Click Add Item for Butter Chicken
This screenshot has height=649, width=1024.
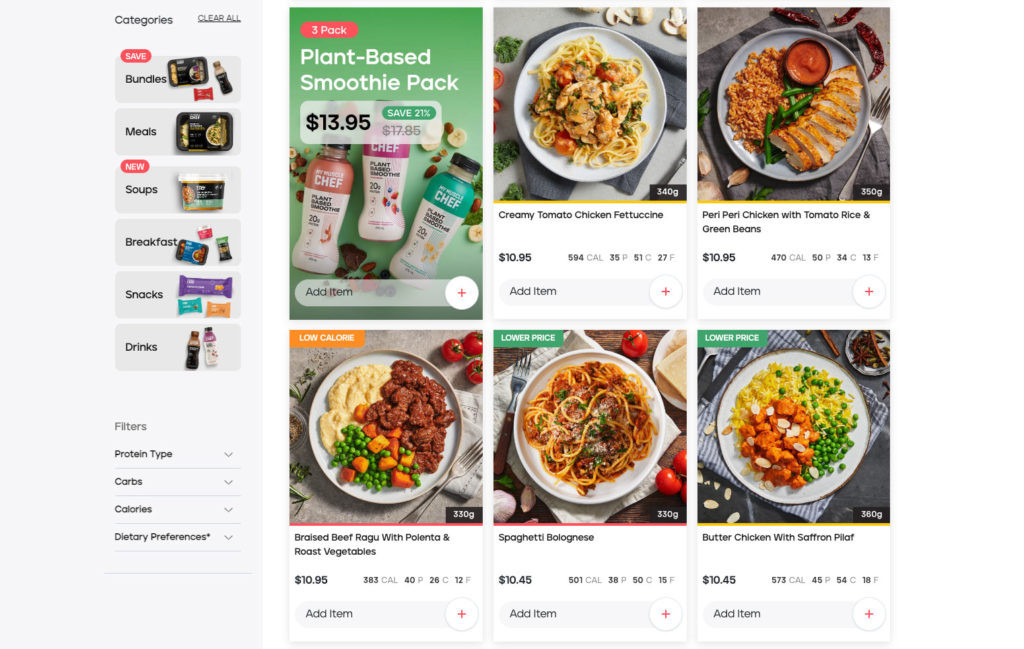[x=778, y=614]
